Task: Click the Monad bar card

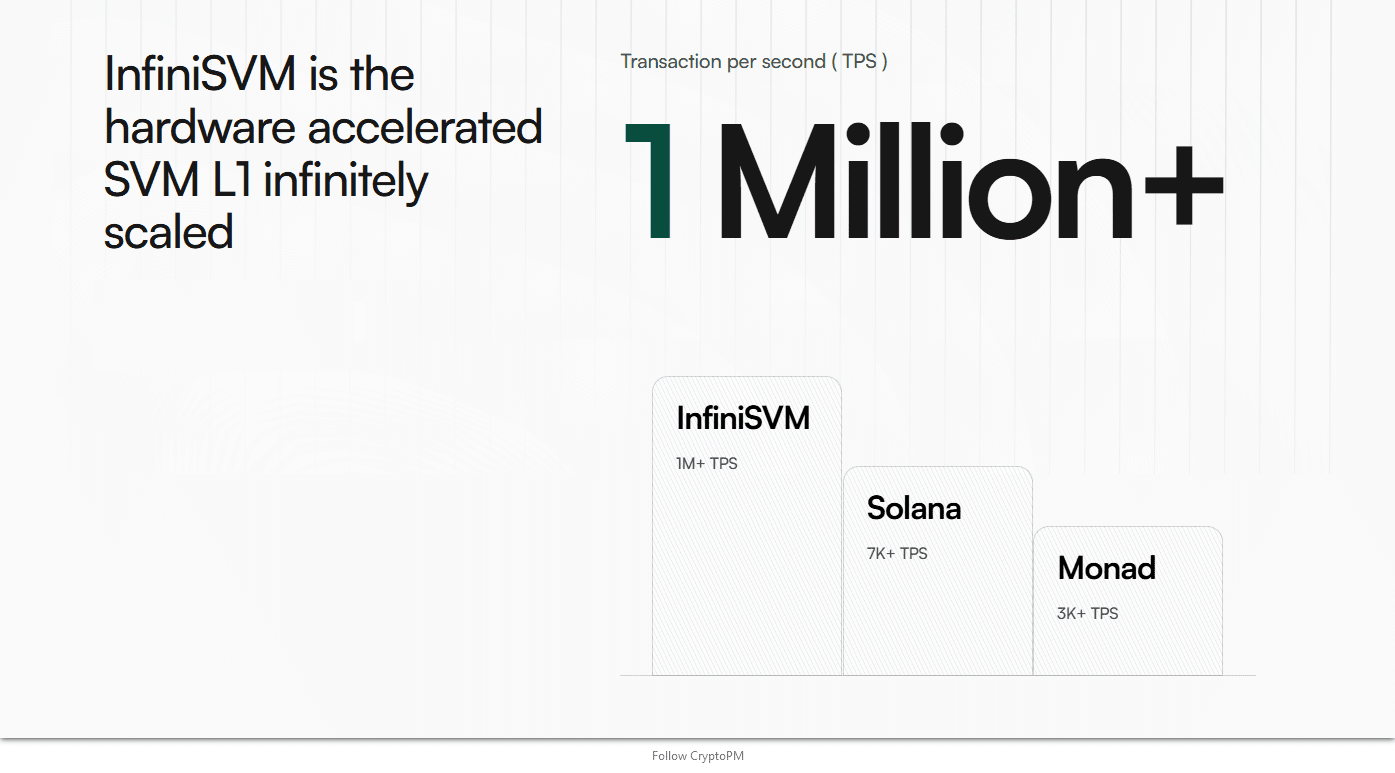Action: [1128, 601]
